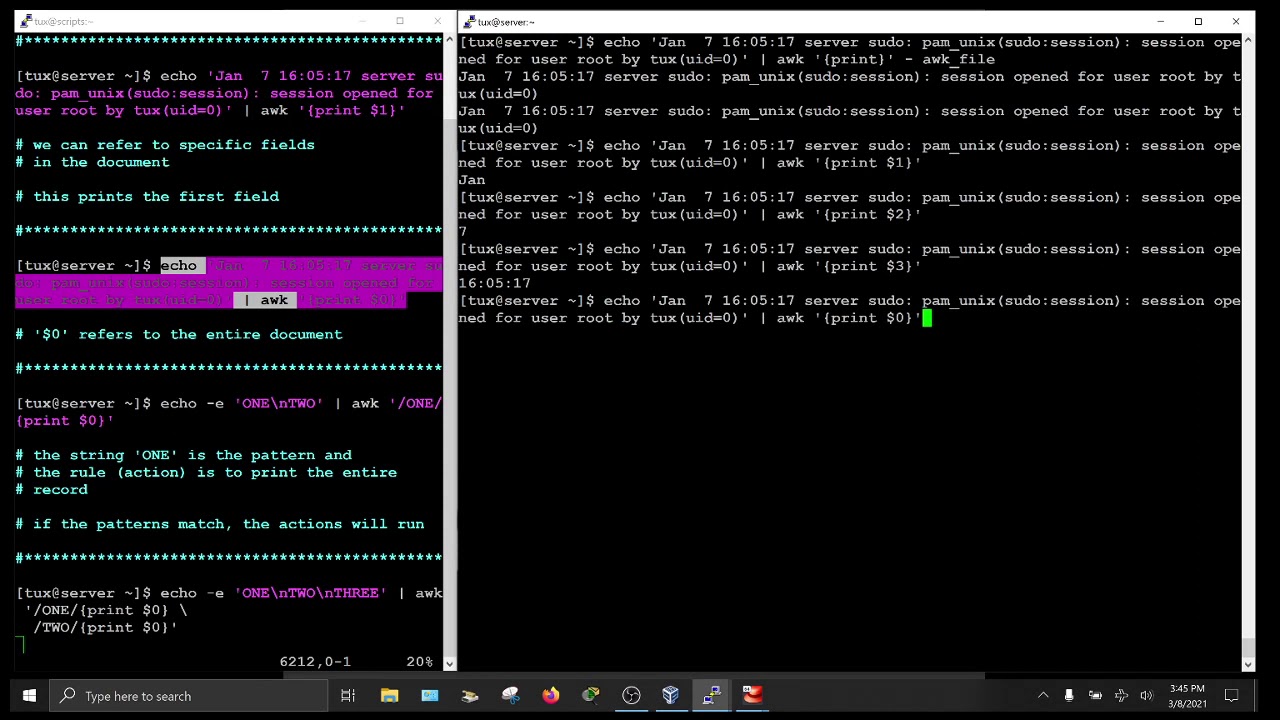Click the up arrow of tux@scripts scrollbar
The height and width of the screenshot is (720, 1280).
click(449, 39)
